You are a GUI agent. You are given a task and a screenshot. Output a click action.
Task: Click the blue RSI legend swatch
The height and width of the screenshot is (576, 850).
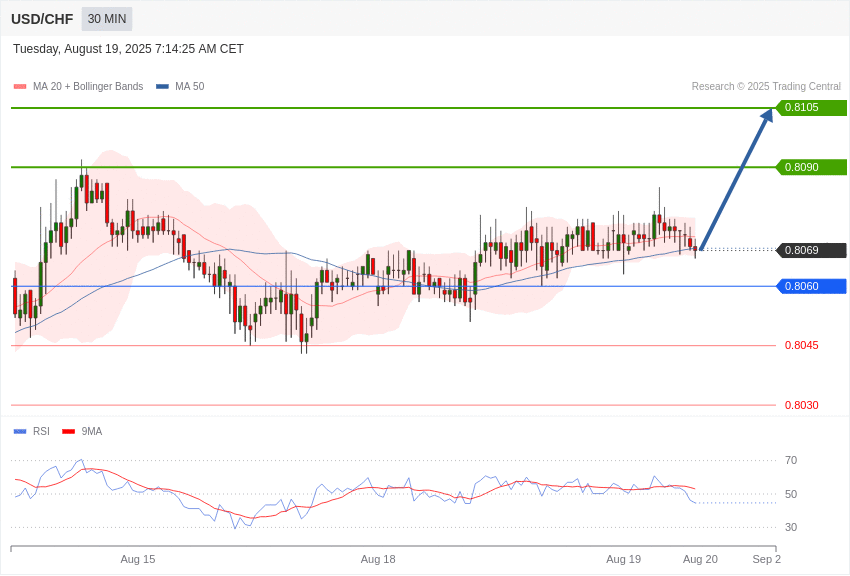20,431
